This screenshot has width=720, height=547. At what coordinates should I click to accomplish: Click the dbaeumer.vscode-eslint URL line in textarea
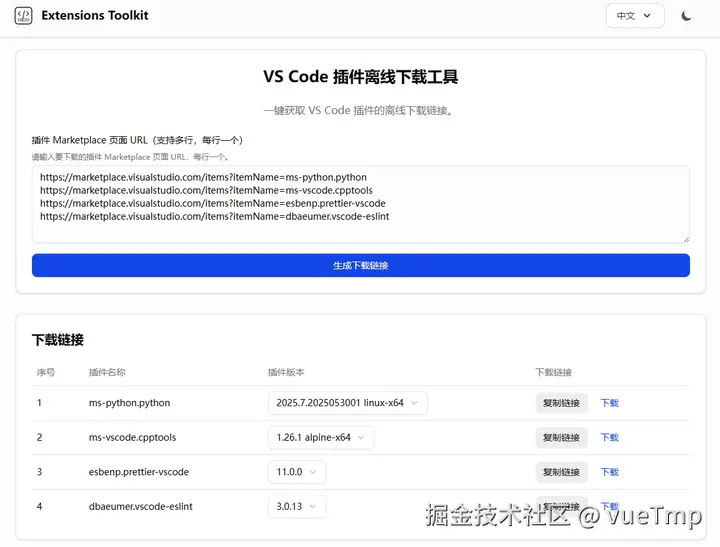(x=214, y=216)
